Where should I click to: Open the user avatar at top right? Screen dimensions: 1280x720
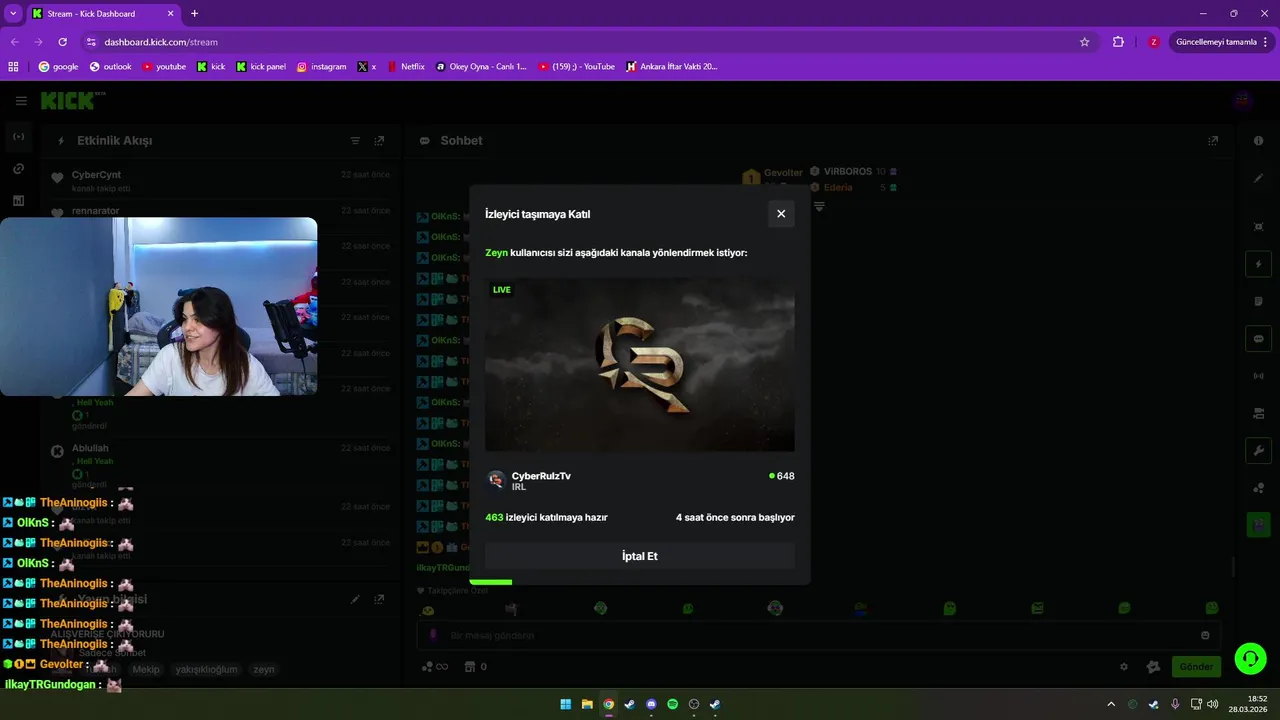tap(1243, 100)
